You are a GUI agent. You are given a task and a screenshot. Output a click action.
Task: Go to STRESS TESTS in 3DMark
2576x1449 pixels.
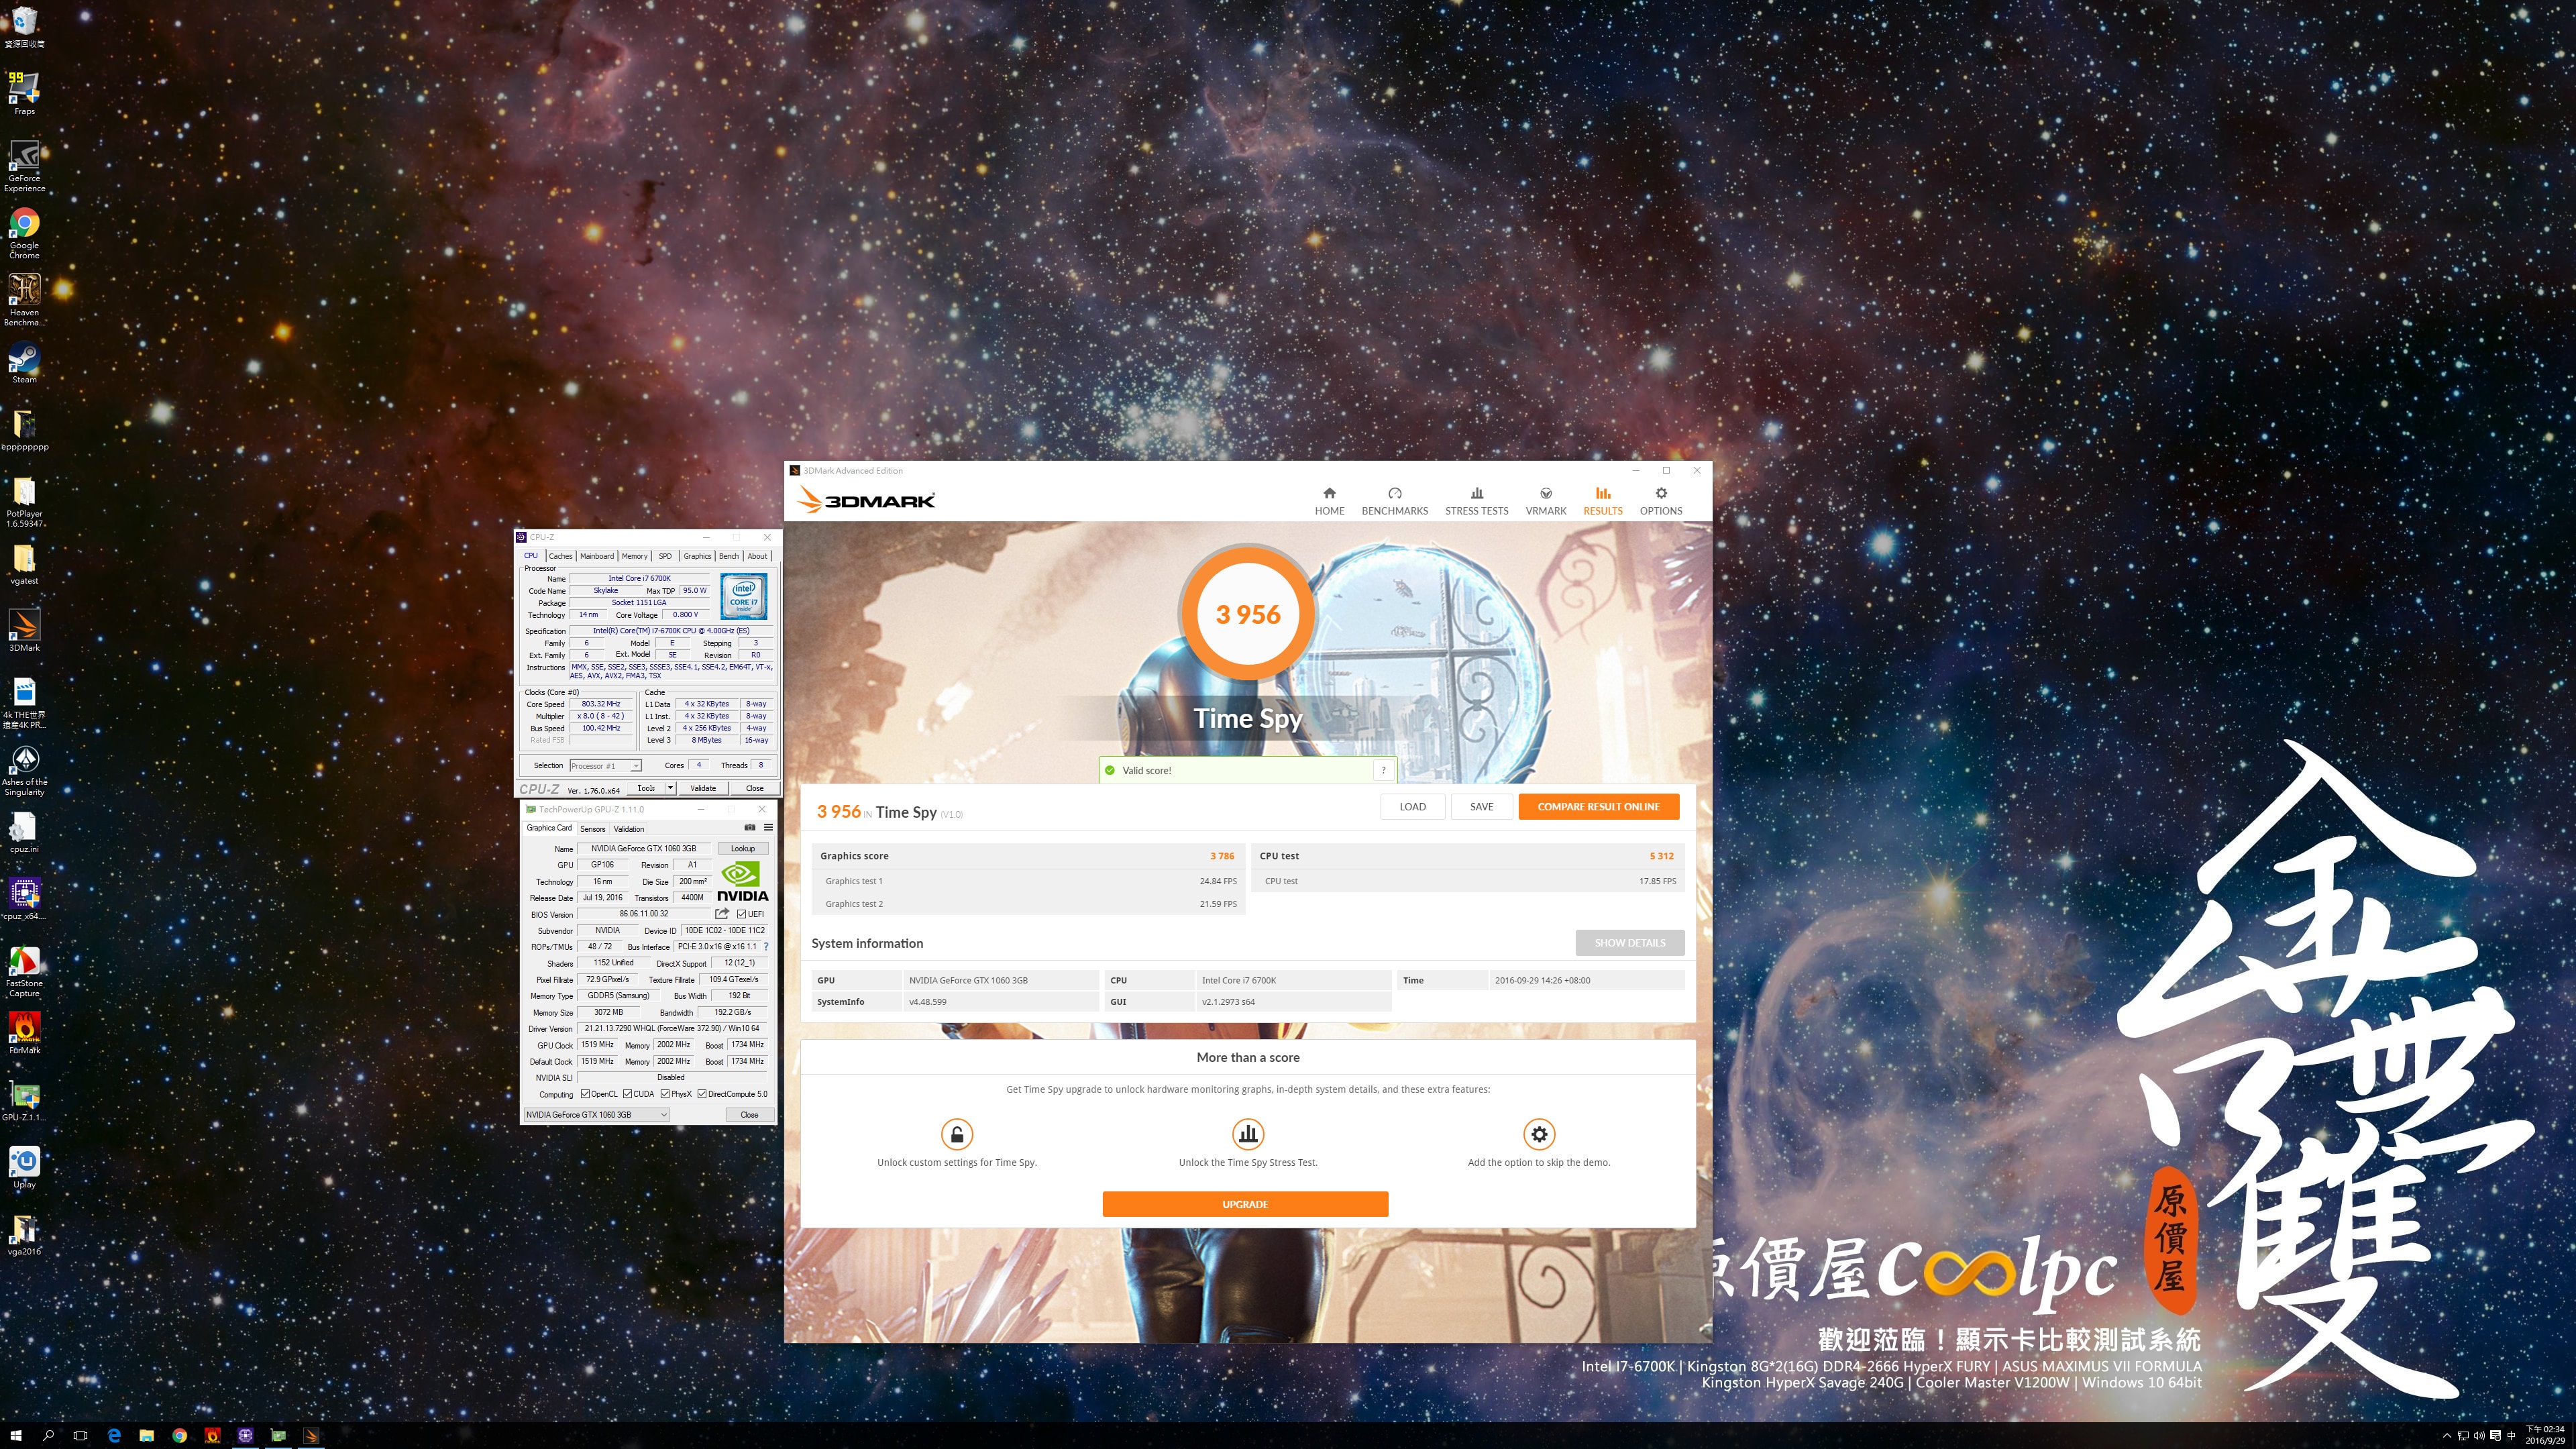tap(1476, 501)
